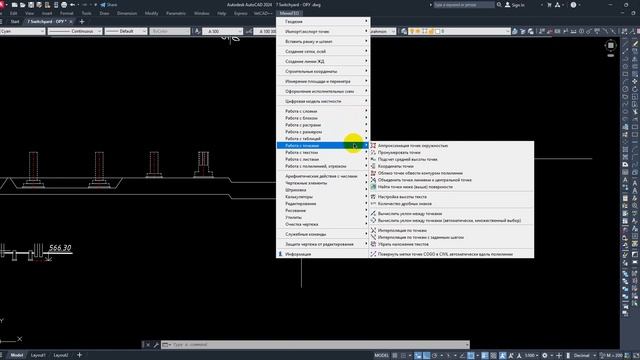The image size is (640, 360).
Task: Open the MenuGEO menu bar item
Action: [289, 13]
